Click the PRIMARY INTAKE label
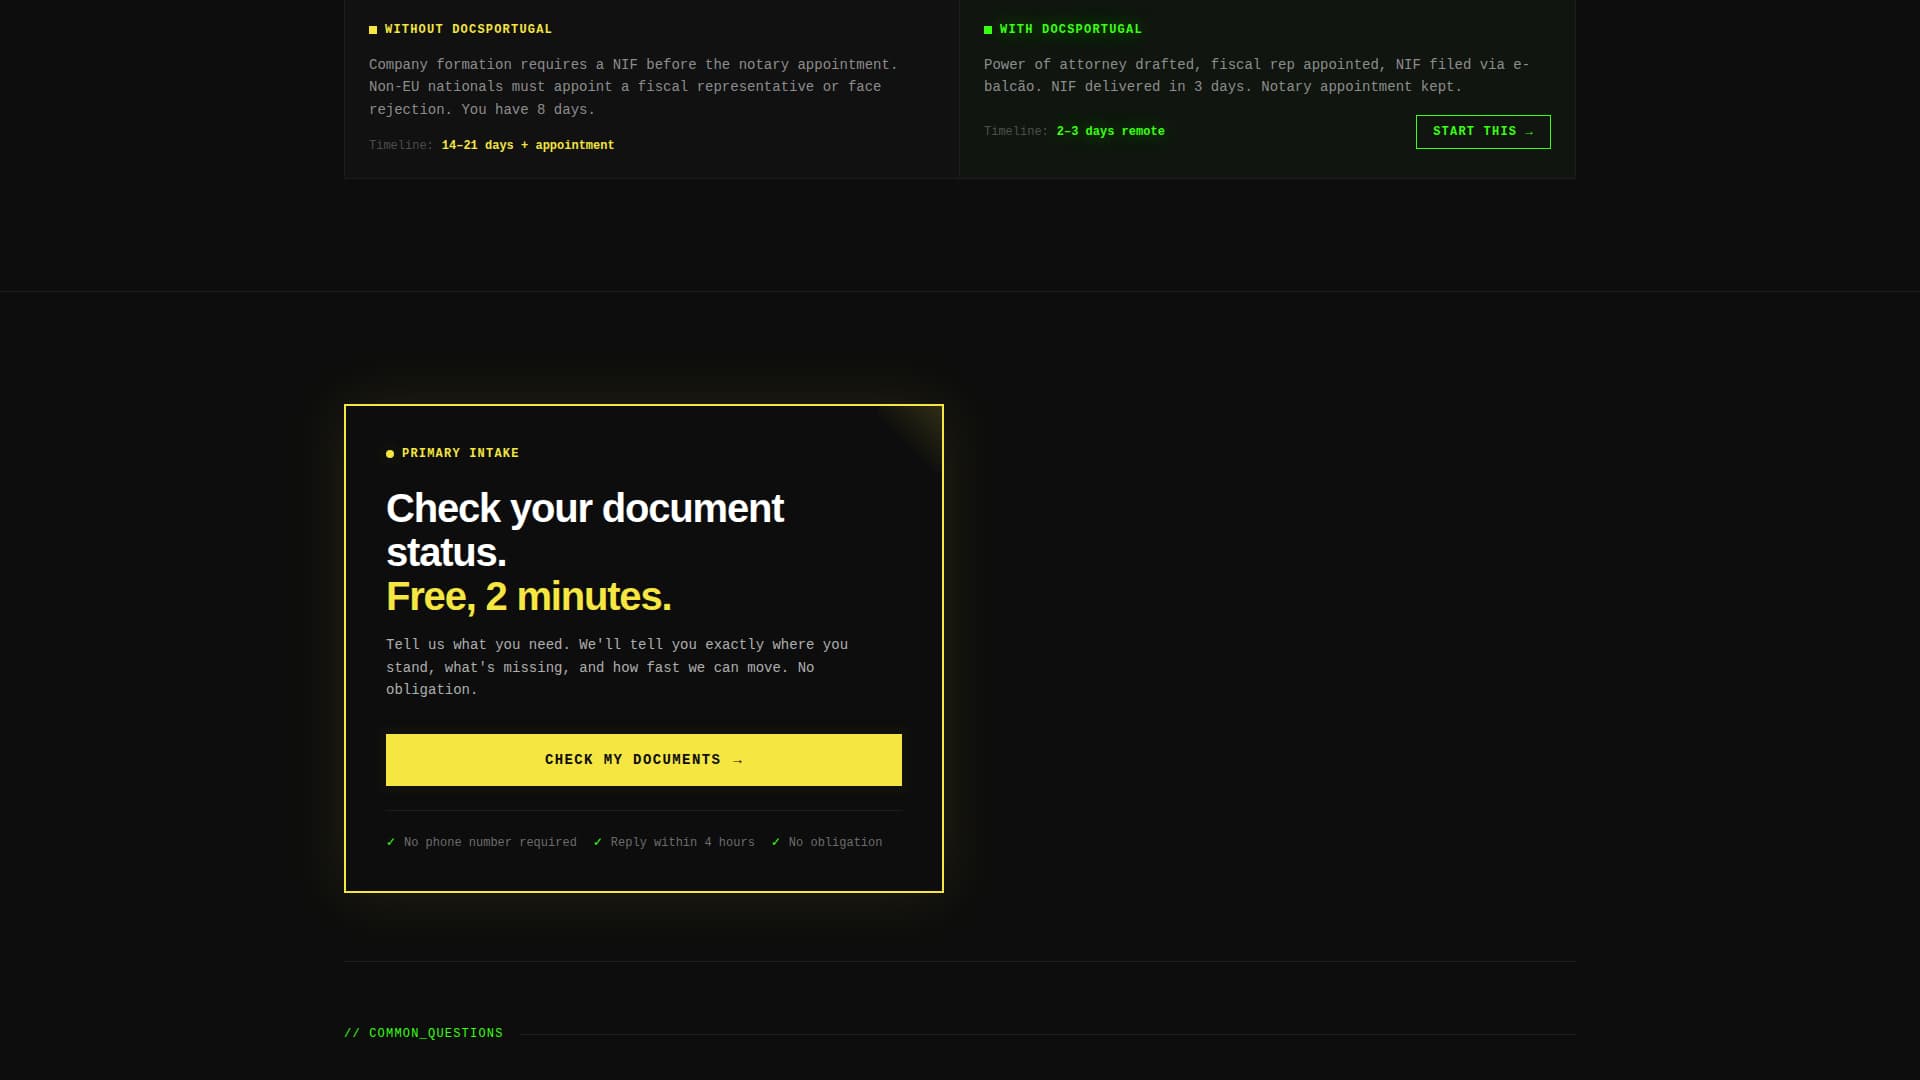This screenshot has height=1080, width=1920. tap(460, 453)
